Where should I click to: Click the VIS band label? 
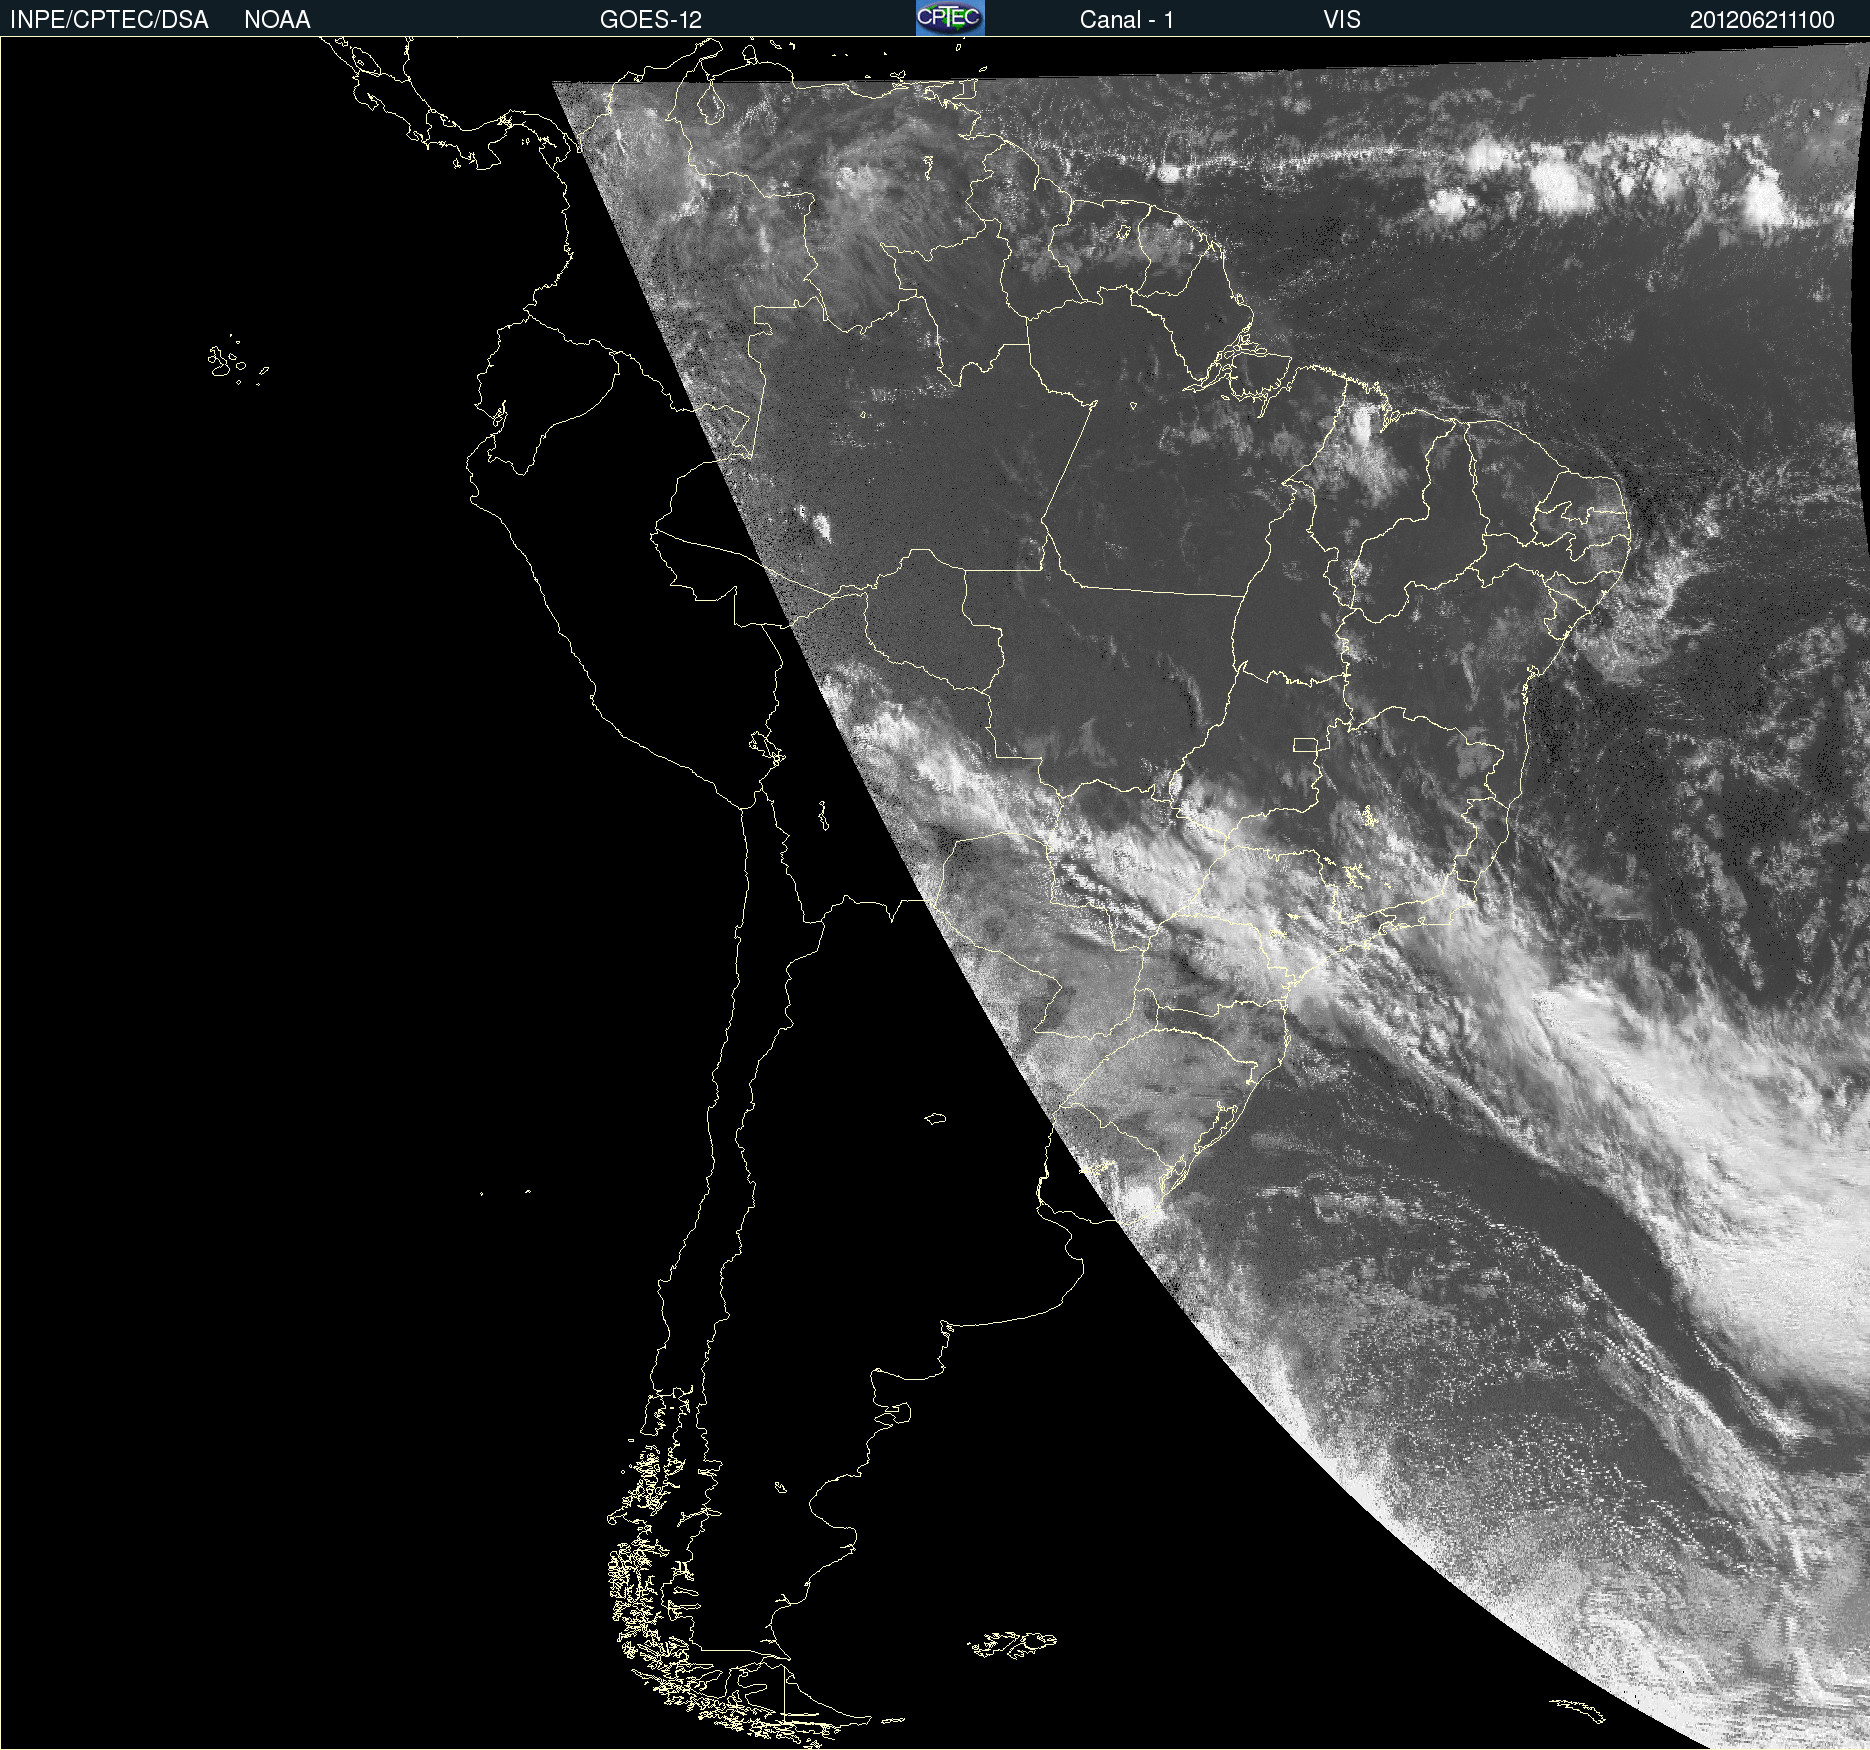click(1342, 20)
